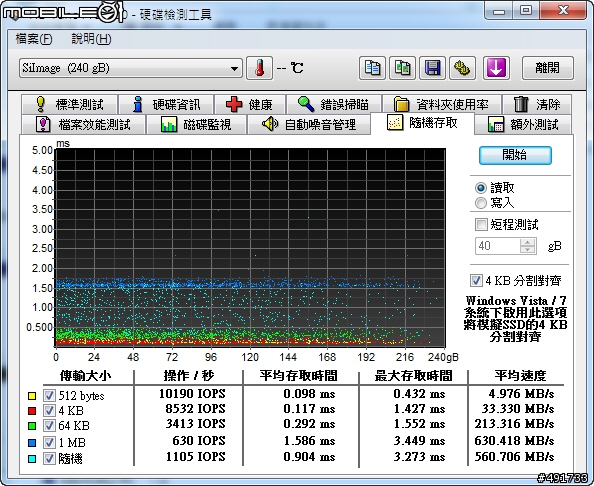Increase the short test size spinner

[x=527, y=242]
